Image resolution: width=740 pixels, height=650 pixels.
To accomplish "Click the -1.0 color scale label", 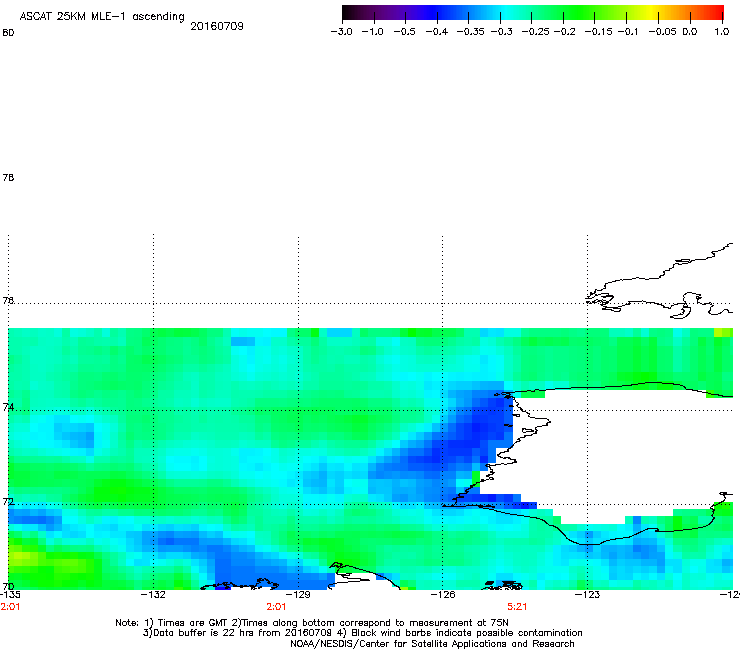I will pyautogui.click(x=372, y=32).
